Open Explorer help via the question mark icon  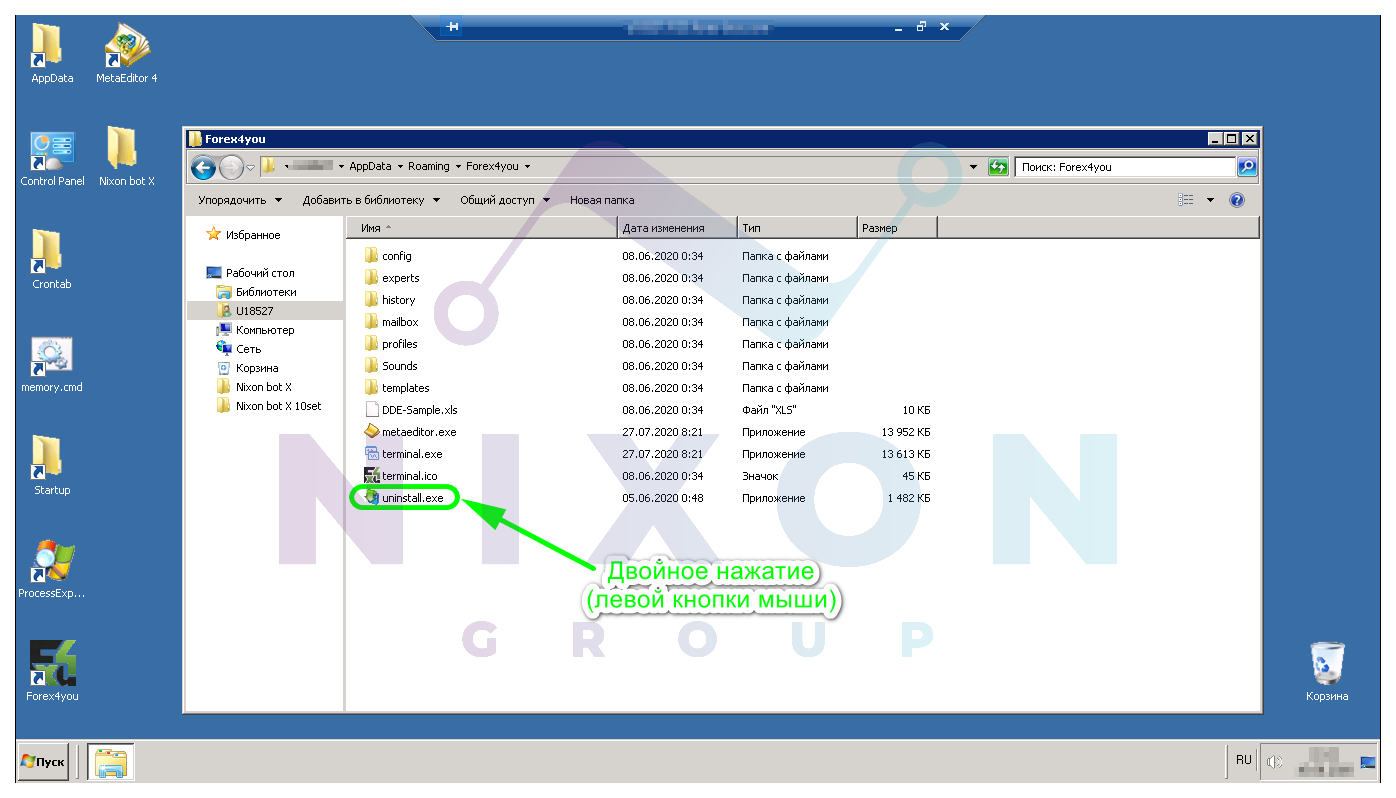coord(1237,200)
